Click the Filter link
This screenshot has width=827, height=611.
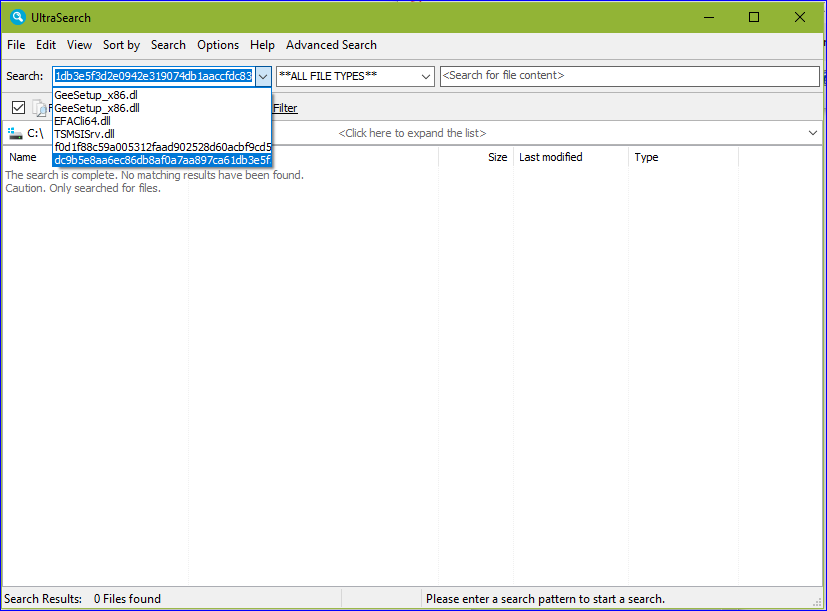(285, 108)
